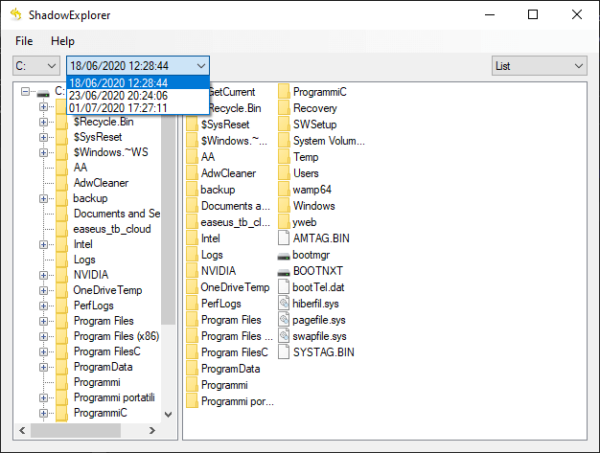Click the Intel folder icon in list
Screen dimensions: 600x453
click(192, 238)
